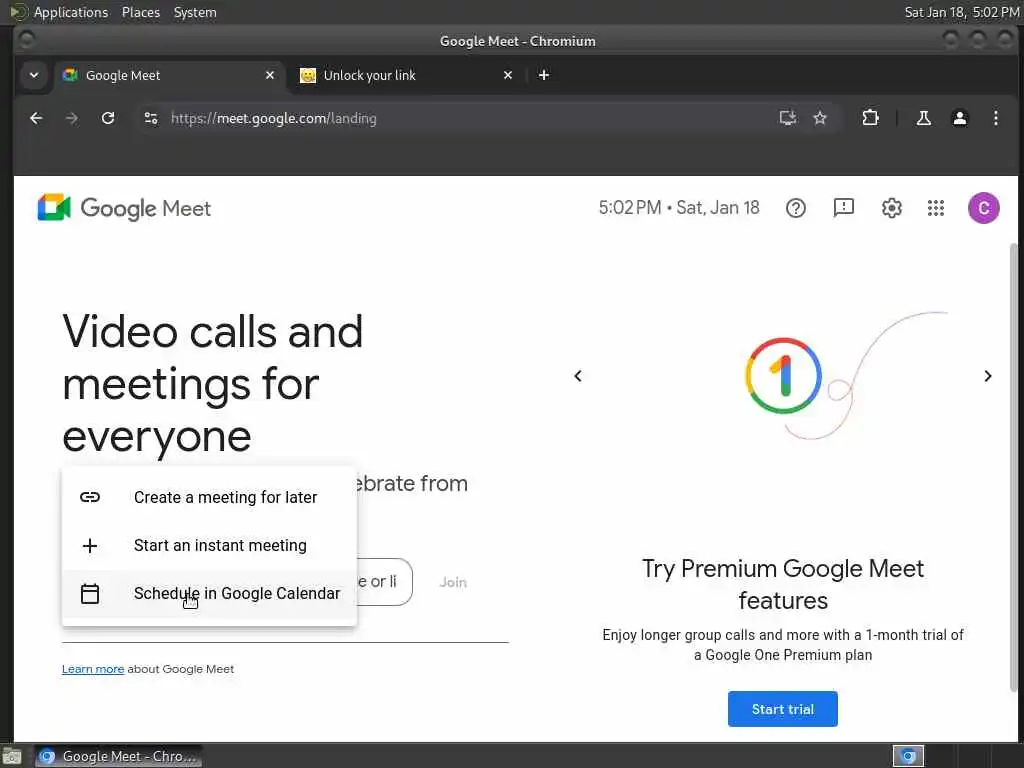The height and width of the screenshot is (768, 1024).
Task: Click the Google Meet logo
Action: pyautogui.click(x=124, y=208)
